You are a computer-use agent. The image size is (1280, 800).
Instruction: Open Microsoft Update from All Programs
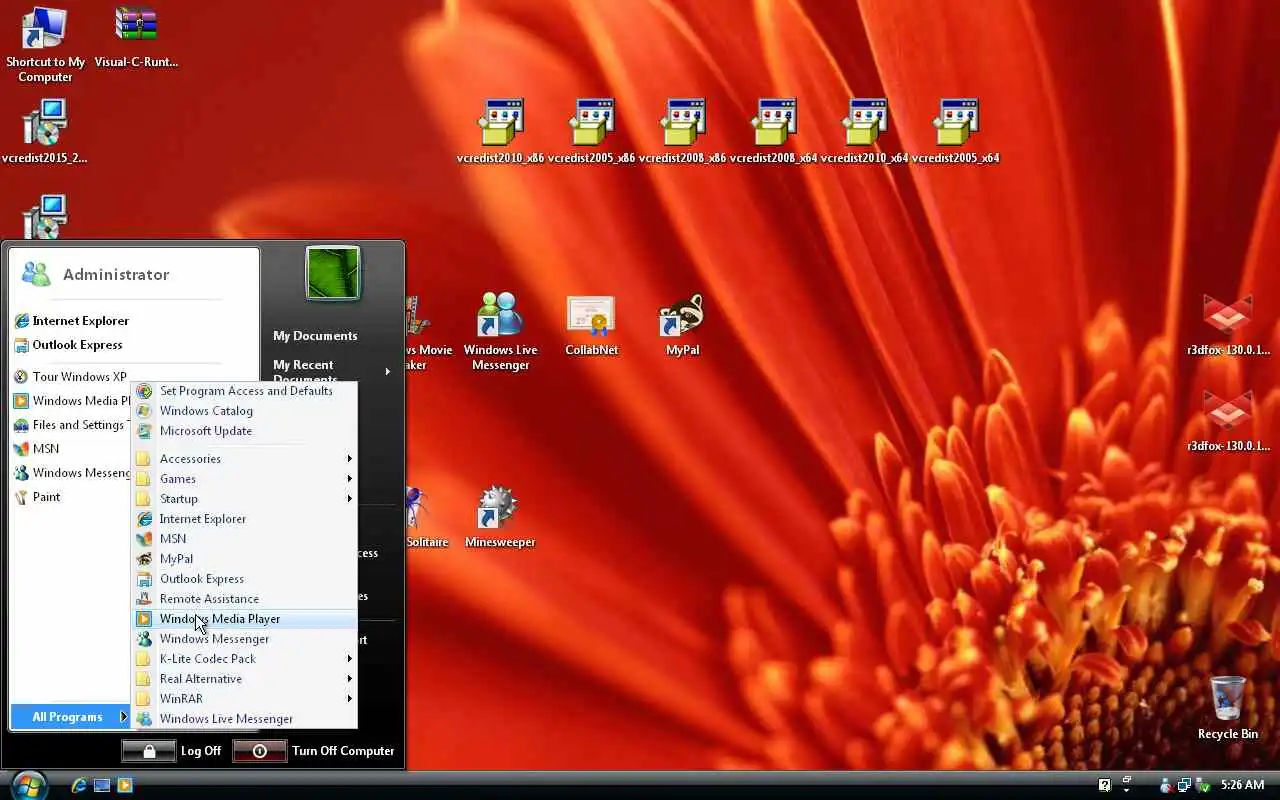pos(245,431)
